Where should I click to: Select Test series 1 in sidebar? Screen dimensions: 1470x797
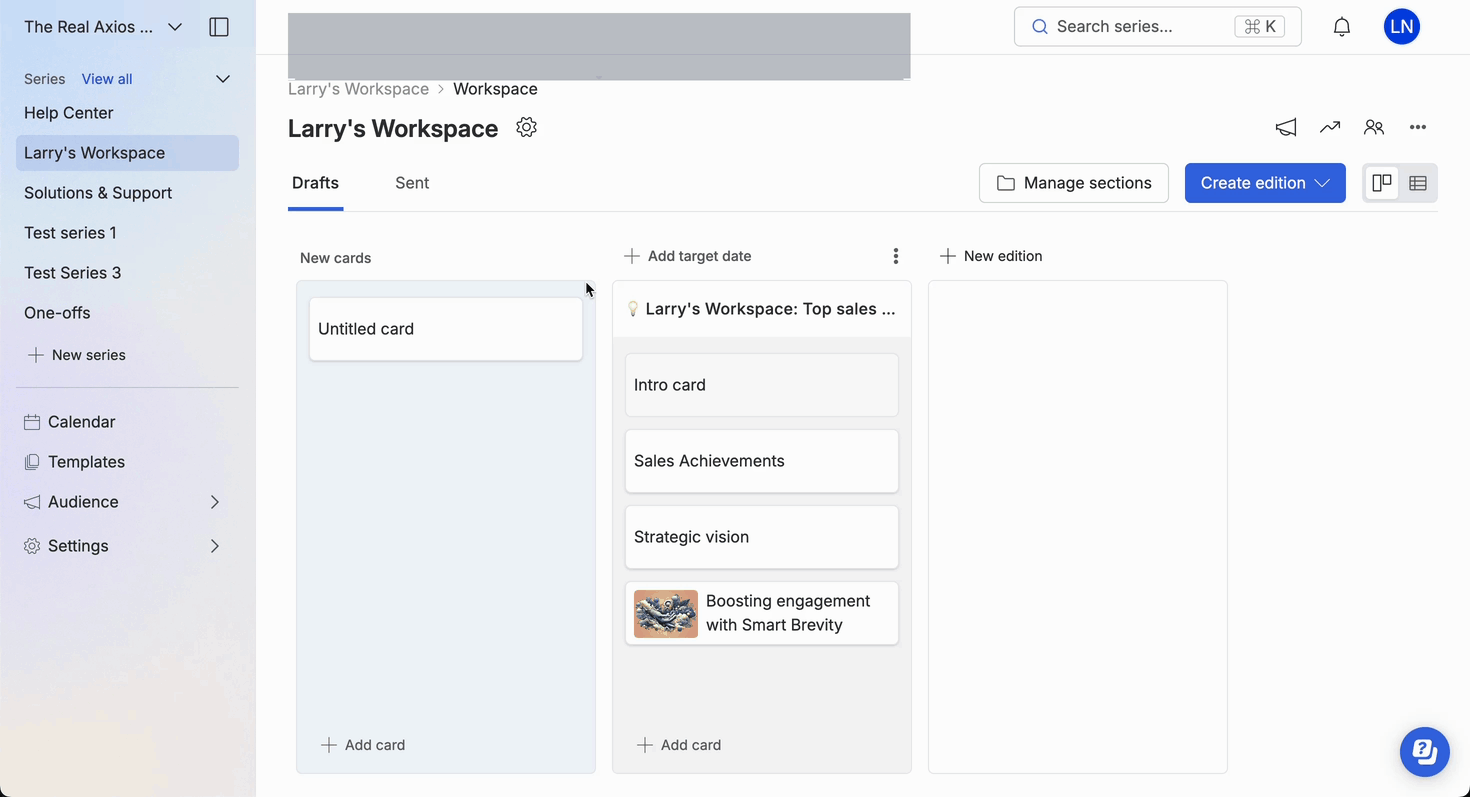70,233
